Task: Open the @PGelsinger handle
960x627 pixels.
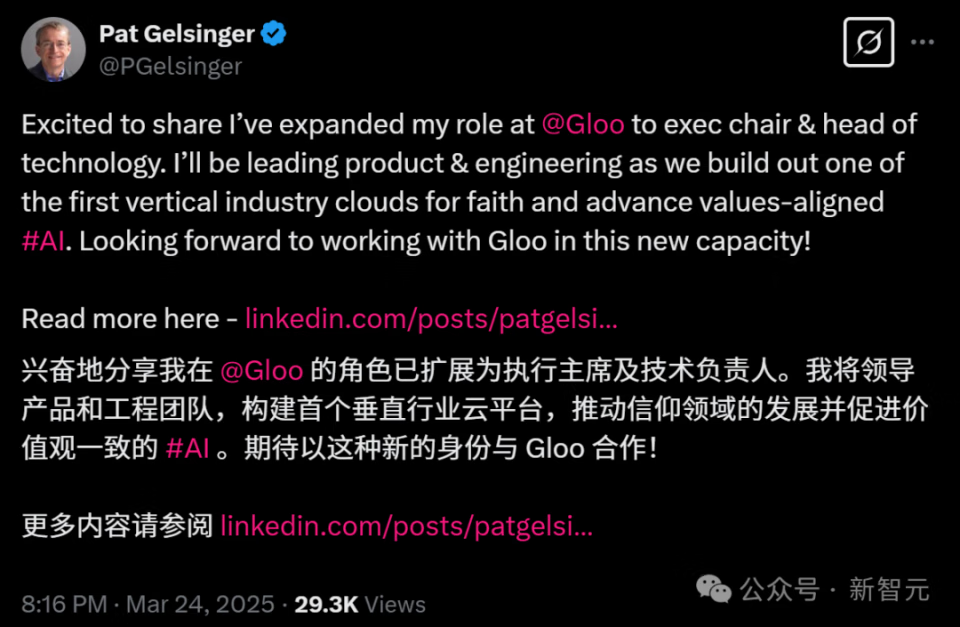Action: pyautogui.click(x=170, y=66)
